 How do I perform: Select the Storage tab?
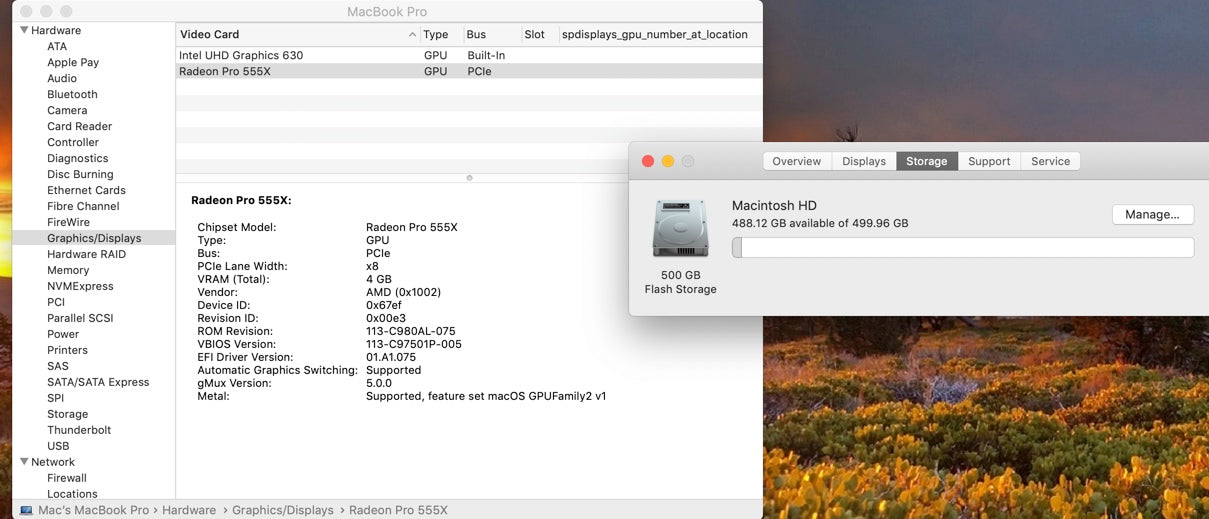click(927, 161)
